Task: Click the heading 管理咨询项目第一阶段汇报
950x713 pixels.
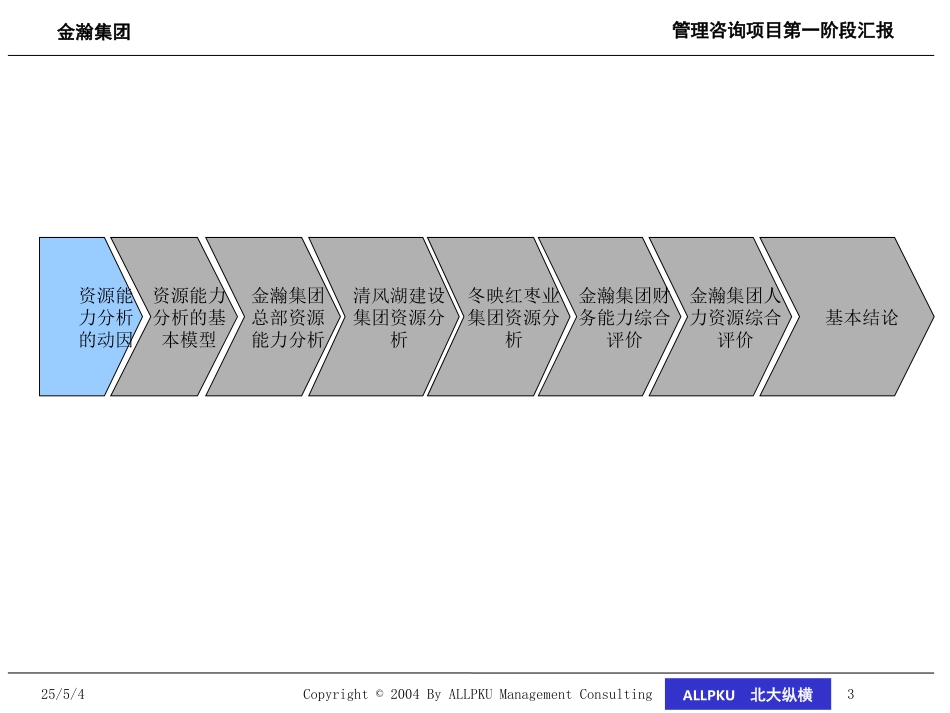Action: click(783, 30)
